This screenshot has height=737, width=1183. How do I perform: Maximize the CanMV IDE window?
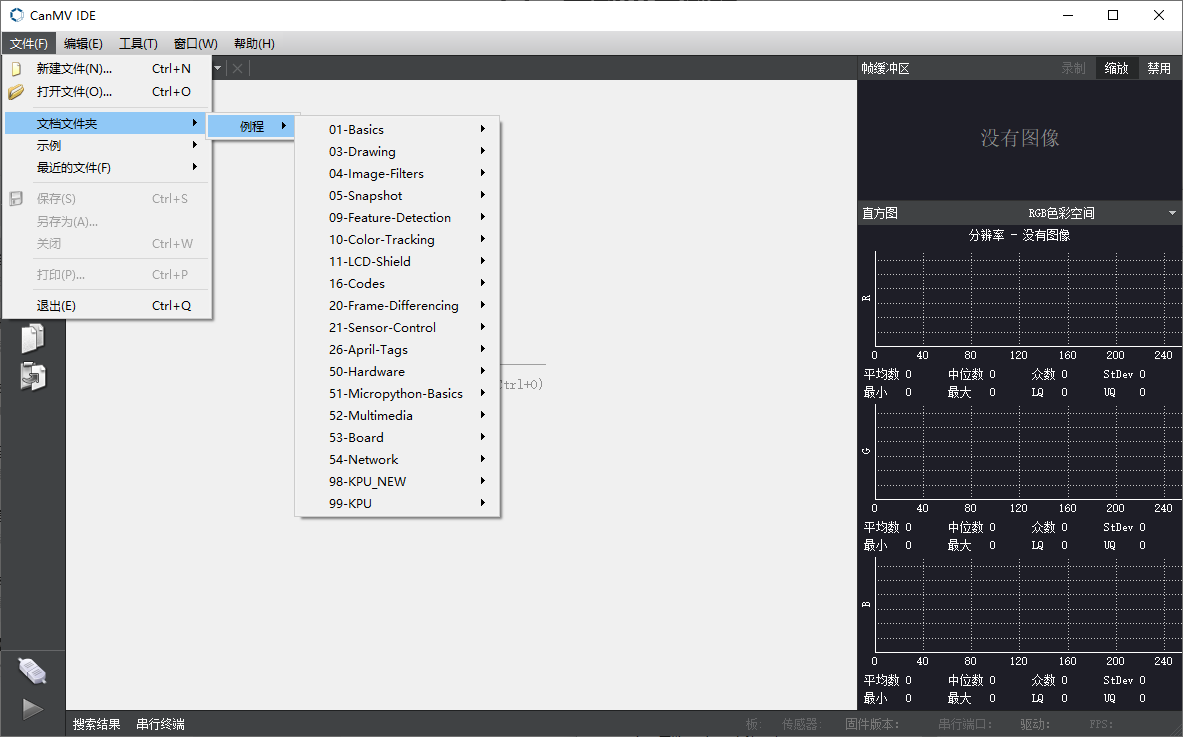tap(1113, 15)
